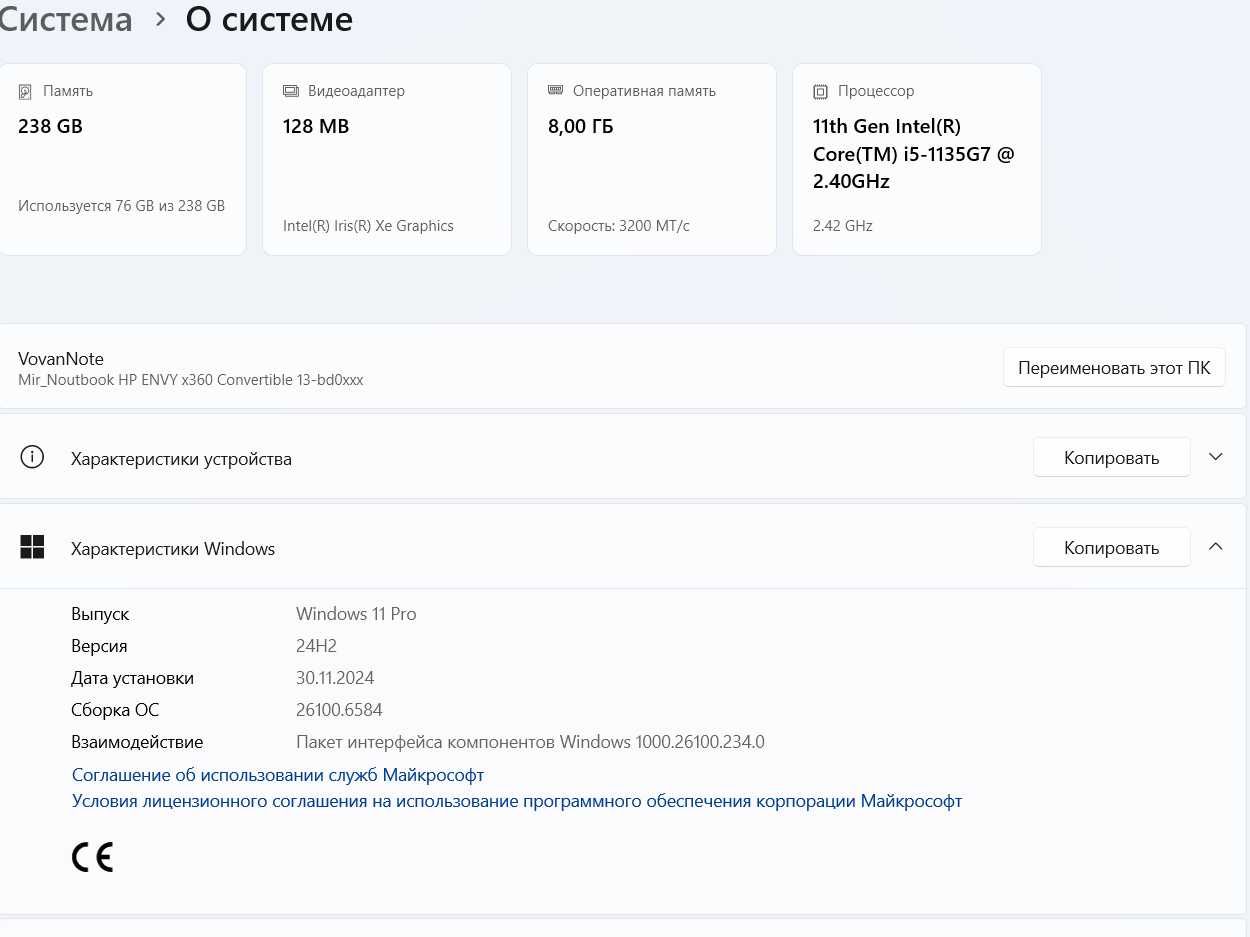Image resolution: width=1250 pixels, height=937 pixels.
Task: Go back to Система in the breadcrumb
Action: click(66, 19)
